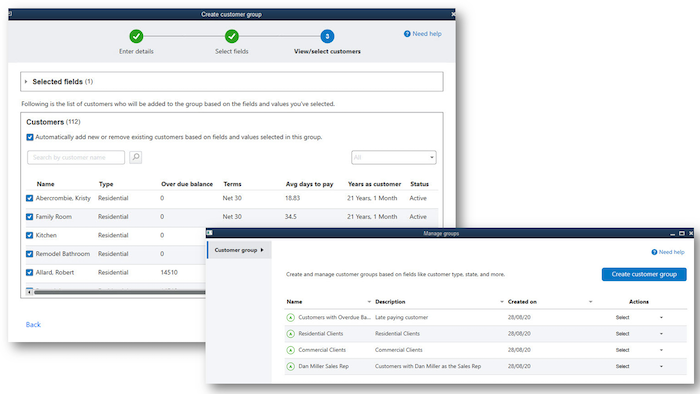Screen dimensions: 700x394
Task: Click the search magnifier icon button
Action: (136, 157)
